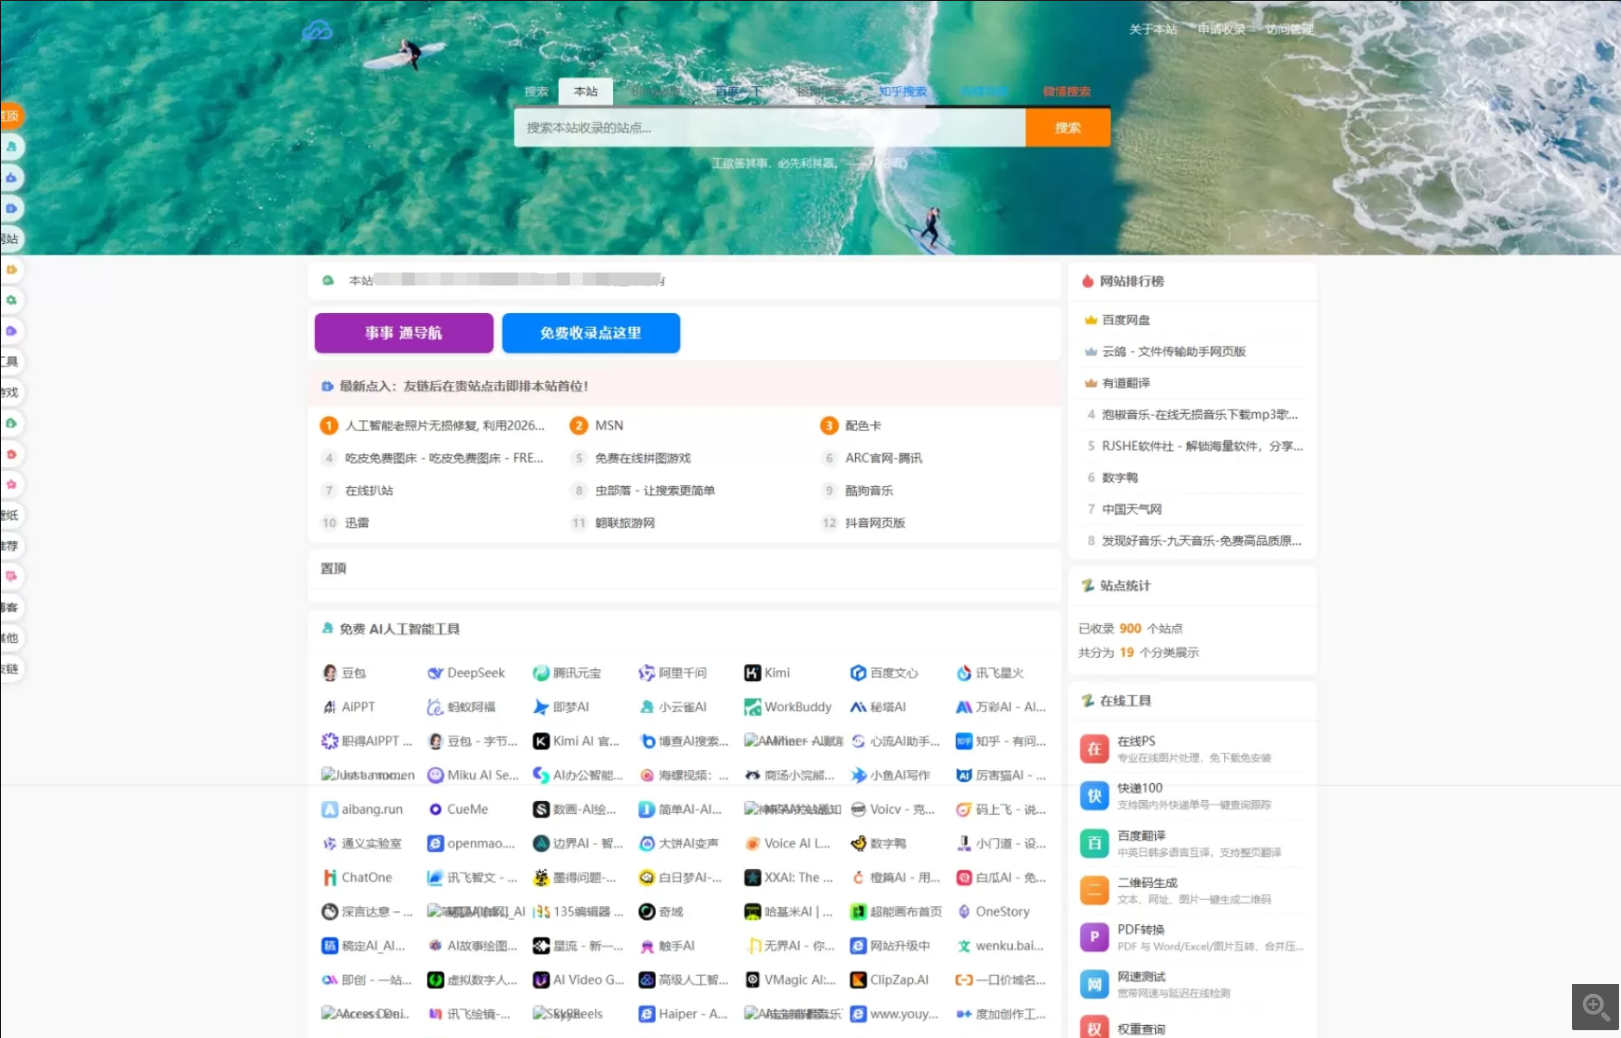Screen dimensions: 1621x1038
Task: Open the 酷狗音乐 link
Action: (869, 491)
